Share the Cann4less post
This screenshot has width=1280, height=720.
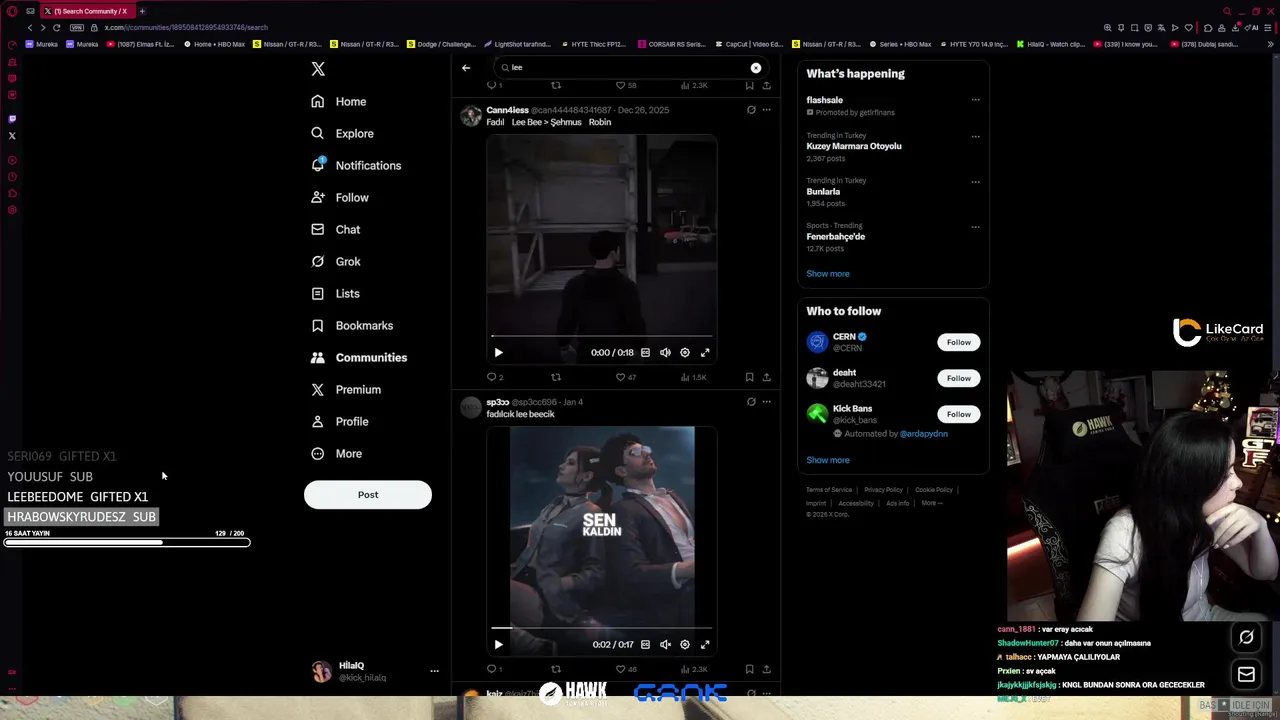(767, 377)
